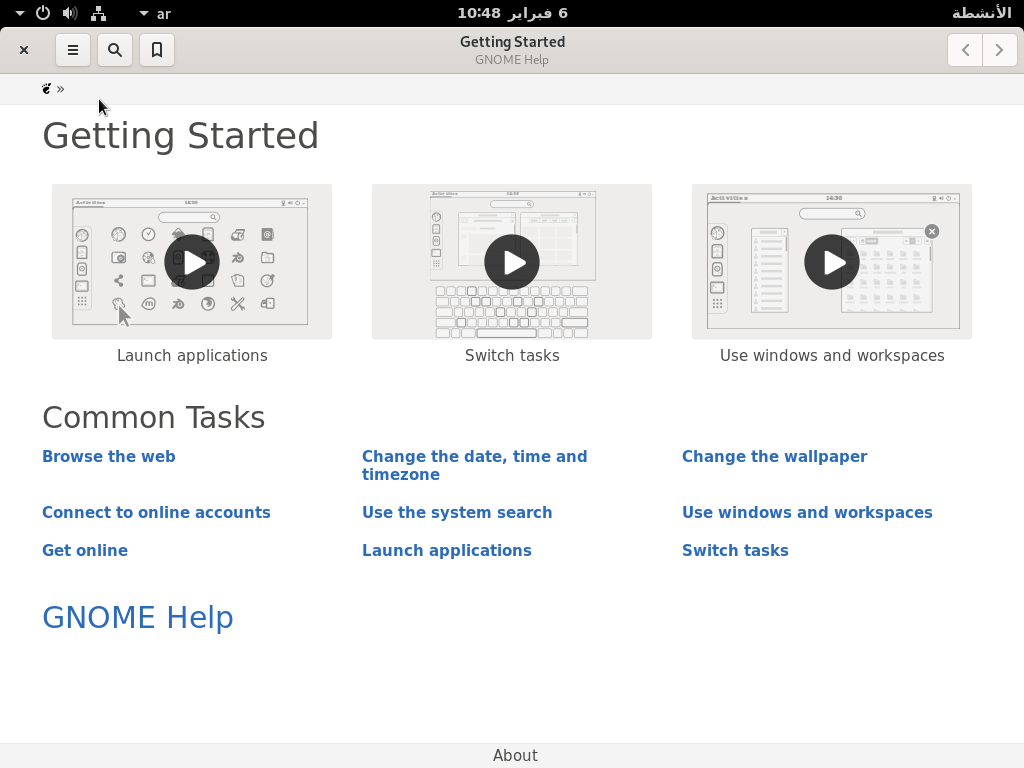Open Use the system search link
The image size is (1024, 768).
point(457,513)
